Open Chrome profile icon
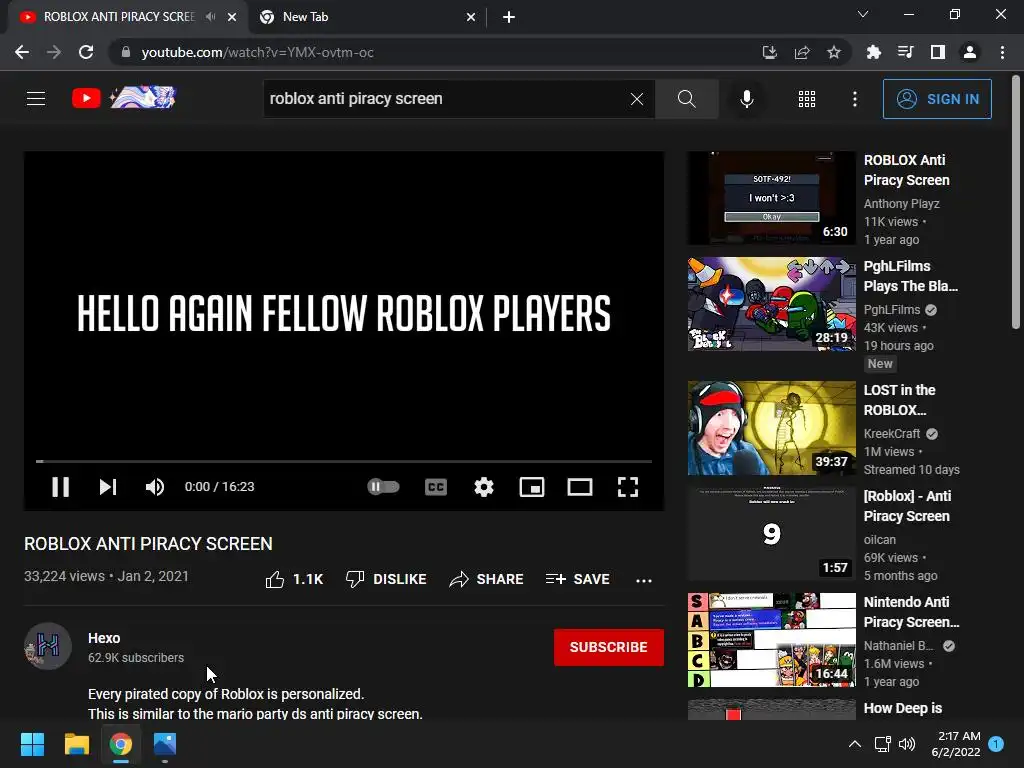1024x768 pixels. 970,52
